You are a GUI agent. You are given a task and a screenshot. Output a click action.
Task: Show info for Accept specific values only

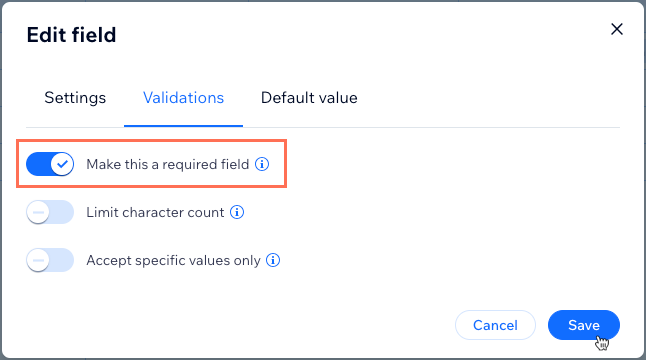[x=273, y=260]
